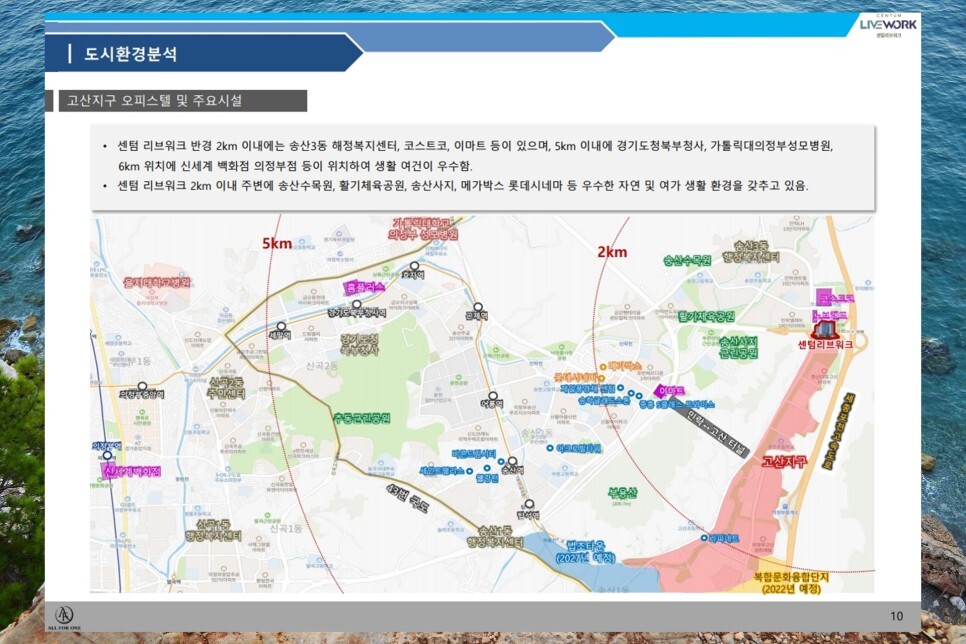Click the 효자역 station circle marker
The width and height of the screenshot is (966, 644).
click(415, 266)
